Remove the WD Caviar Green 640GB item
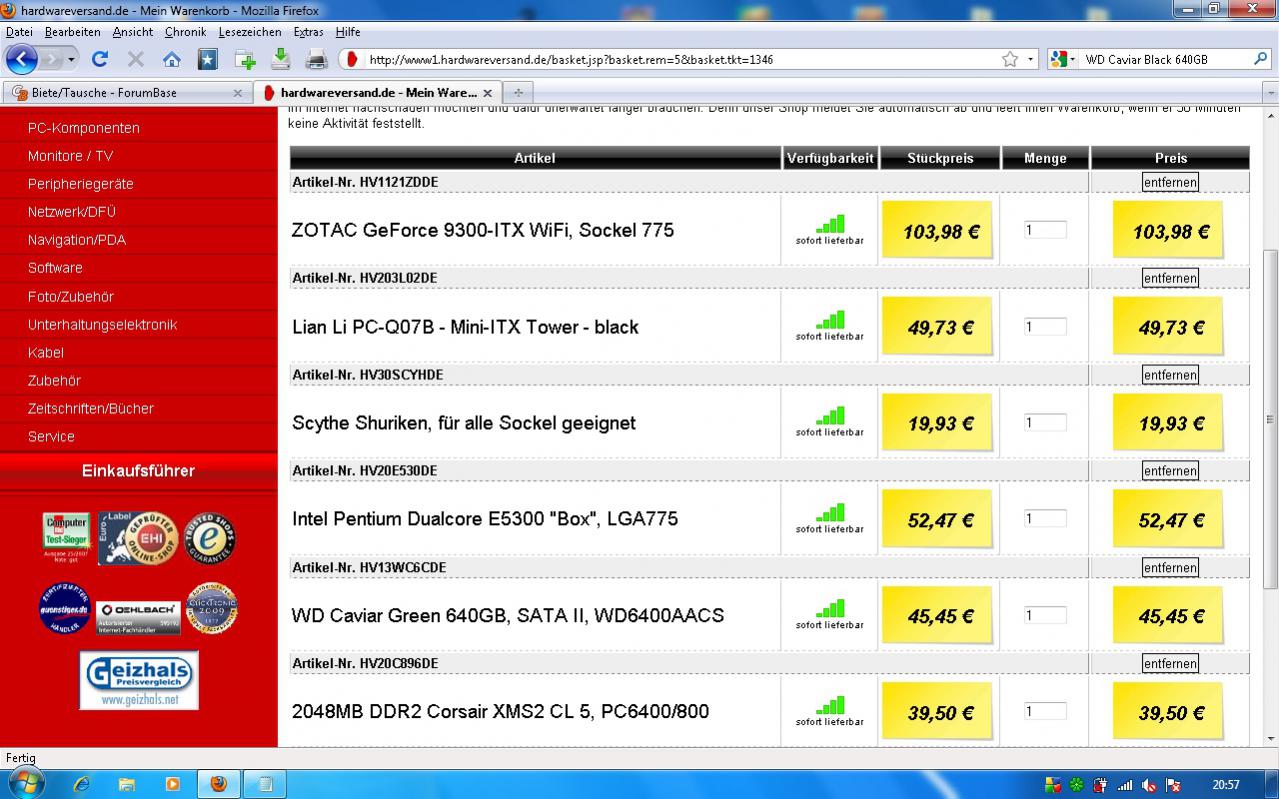1279x799 pixels. 1170,568
